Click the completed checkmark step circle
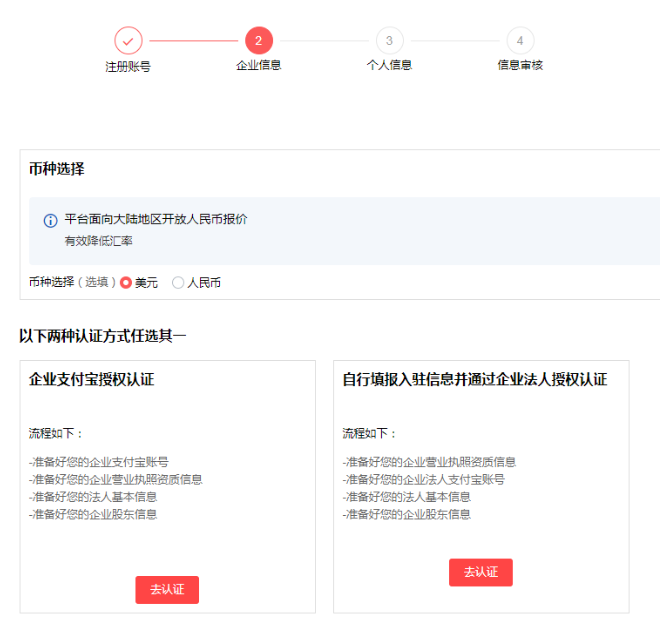Image resolution: width=670 pixels, height=620 pixels. click(128, 41)
